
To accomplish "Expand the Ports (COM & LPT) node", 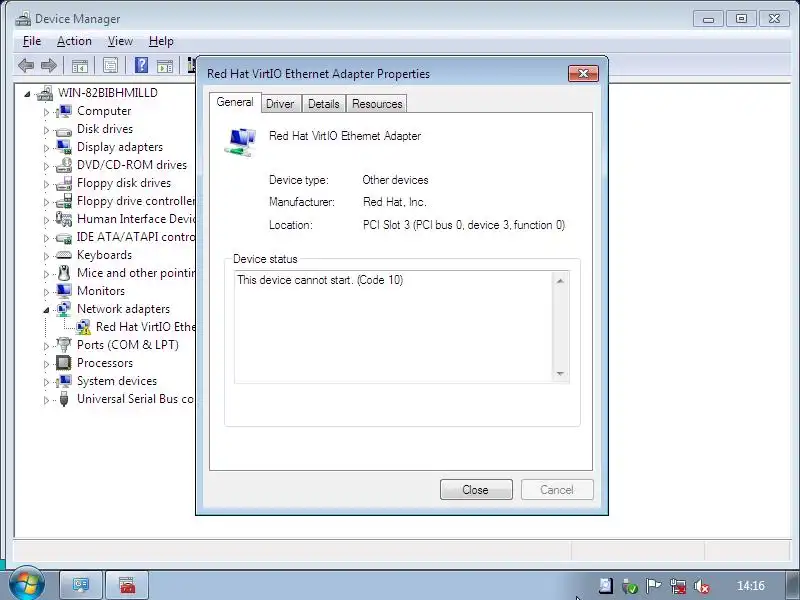I will (x=46, y=346).
